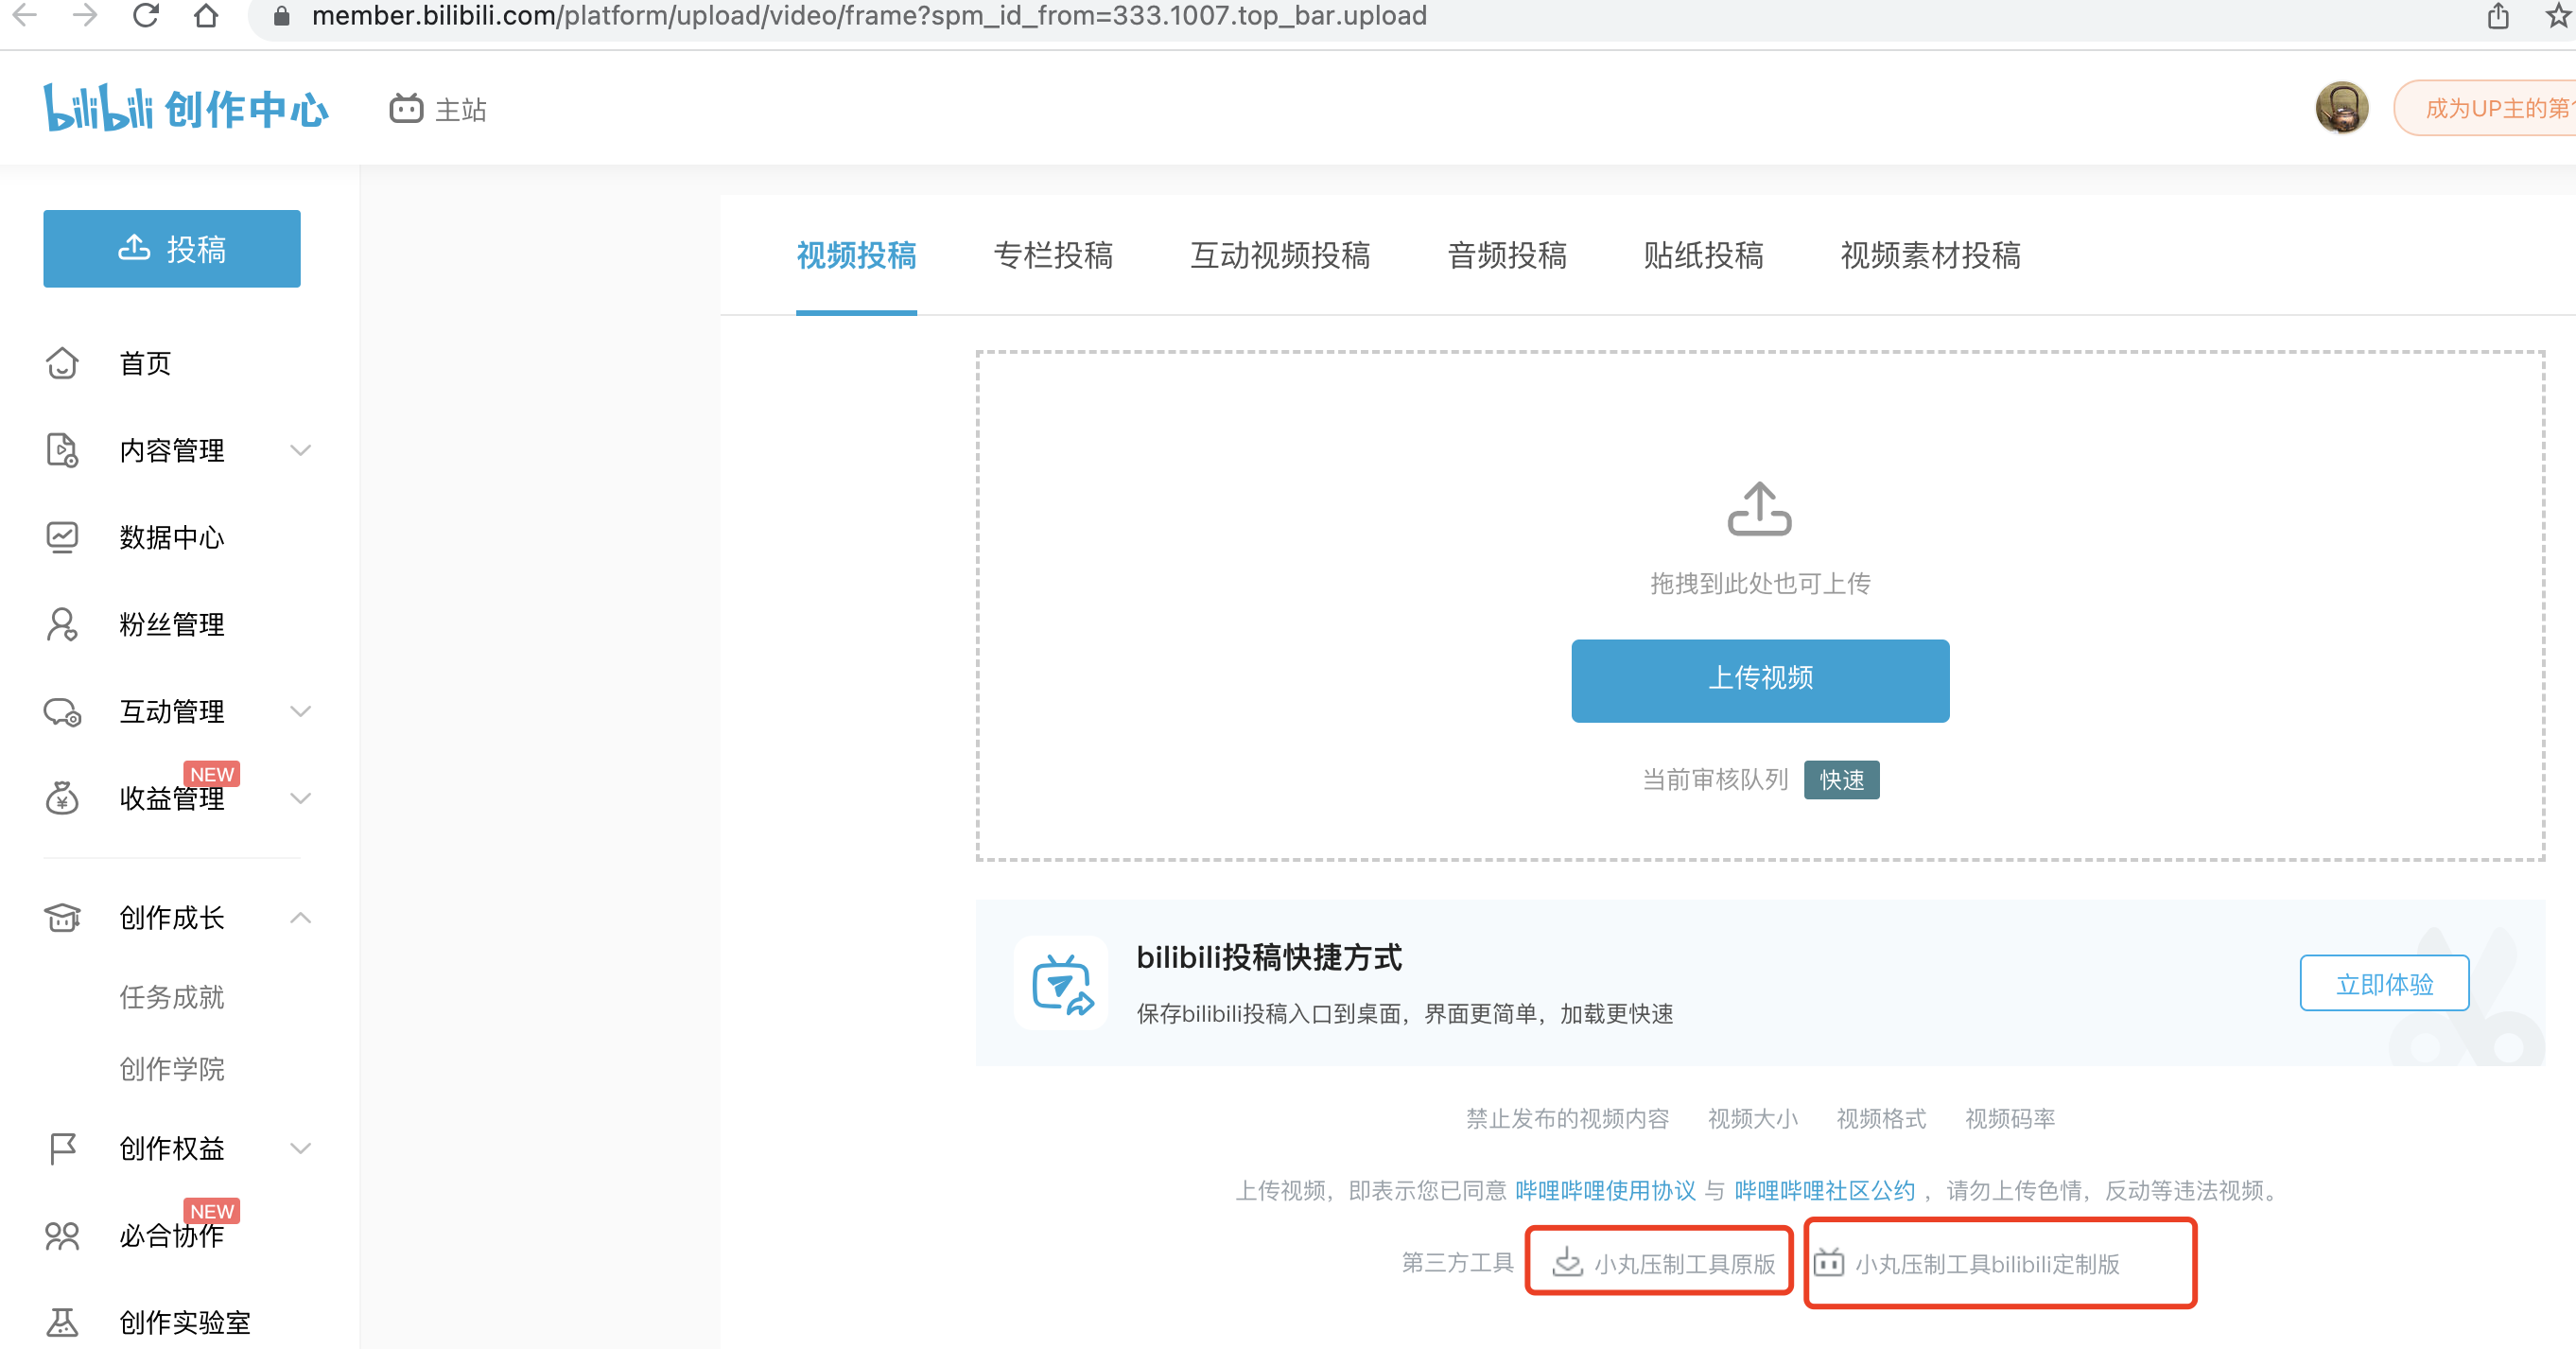2576x1349 pixels.
Task: Open 首页 from the sidebar
Action: click(x=145, y=363)
